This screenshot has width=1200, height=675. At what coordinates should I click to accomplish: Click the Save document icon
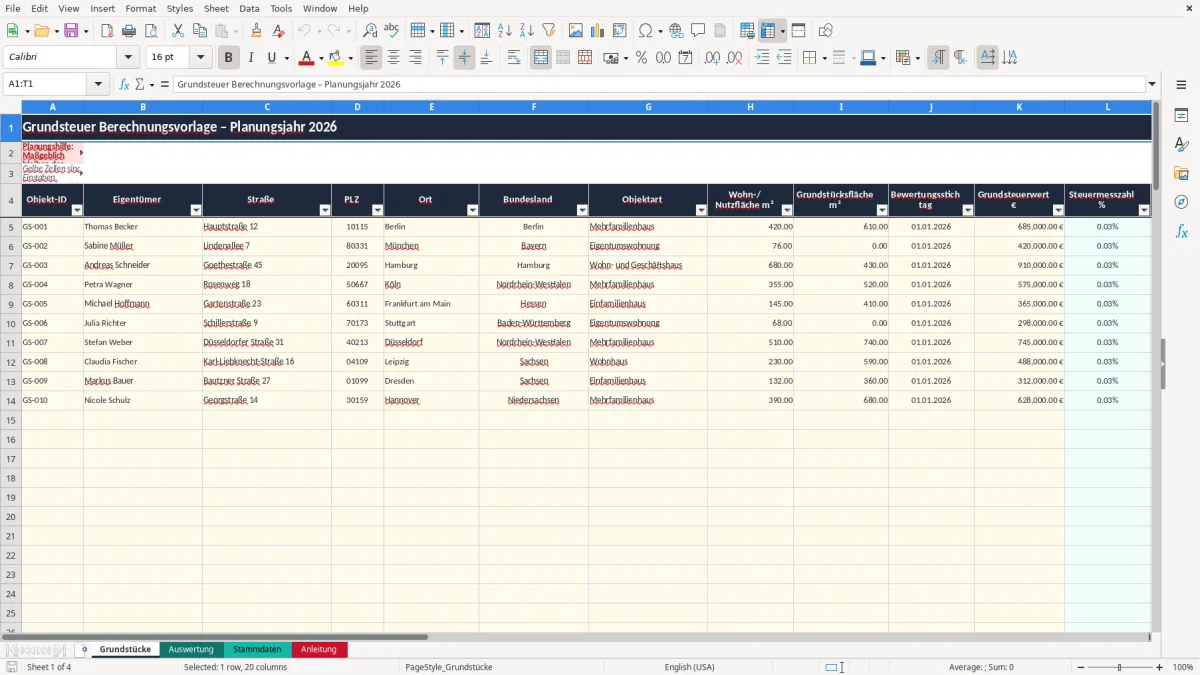point(71,31)
